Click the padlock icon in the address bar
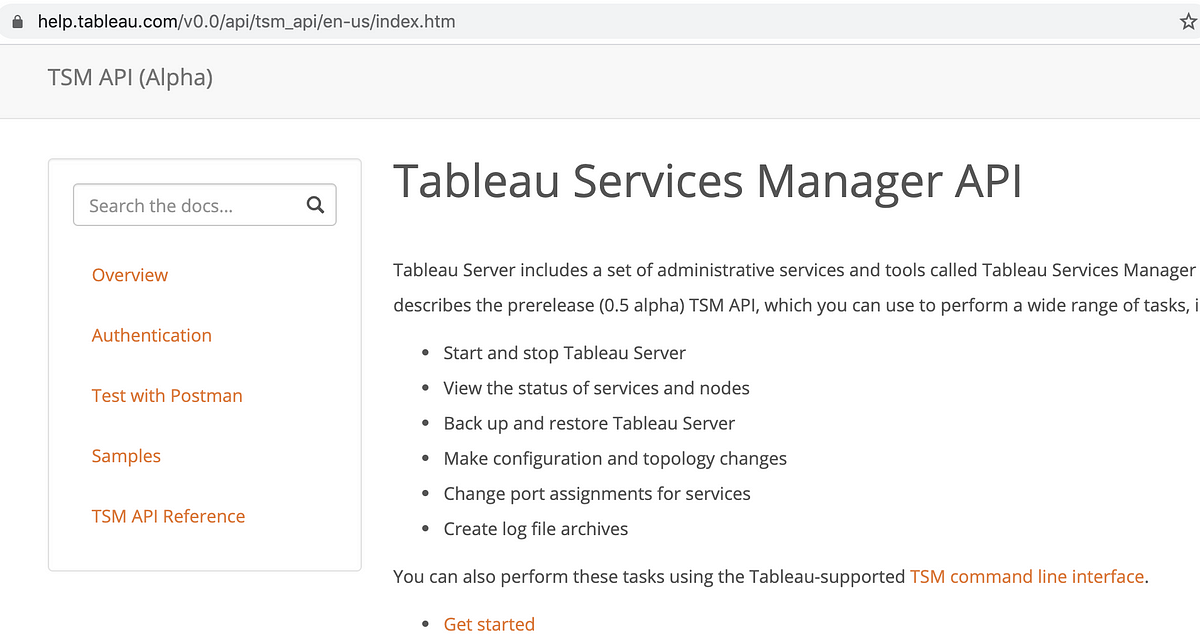 (x=17, y=20)
